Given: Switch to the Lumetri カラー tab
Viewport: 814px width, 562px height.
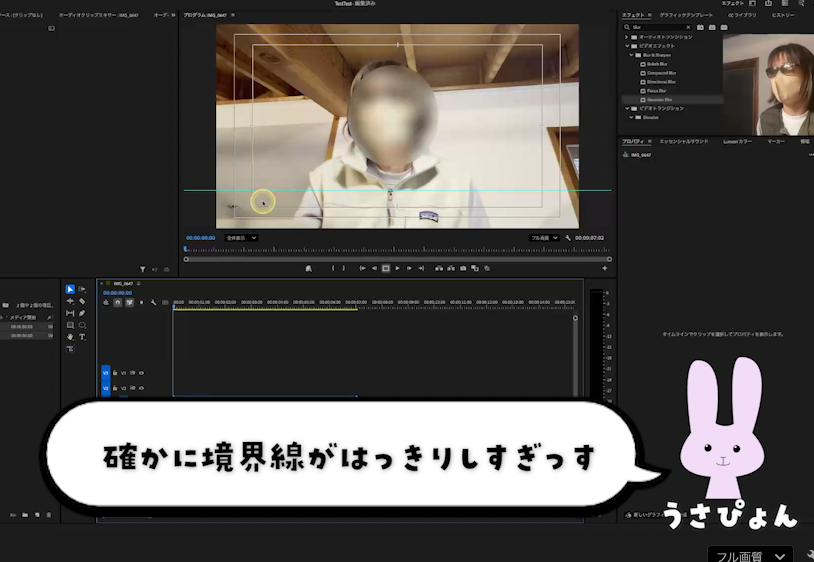Looking at the screenshot, I should pyautogui.click(x=737, y=142).
